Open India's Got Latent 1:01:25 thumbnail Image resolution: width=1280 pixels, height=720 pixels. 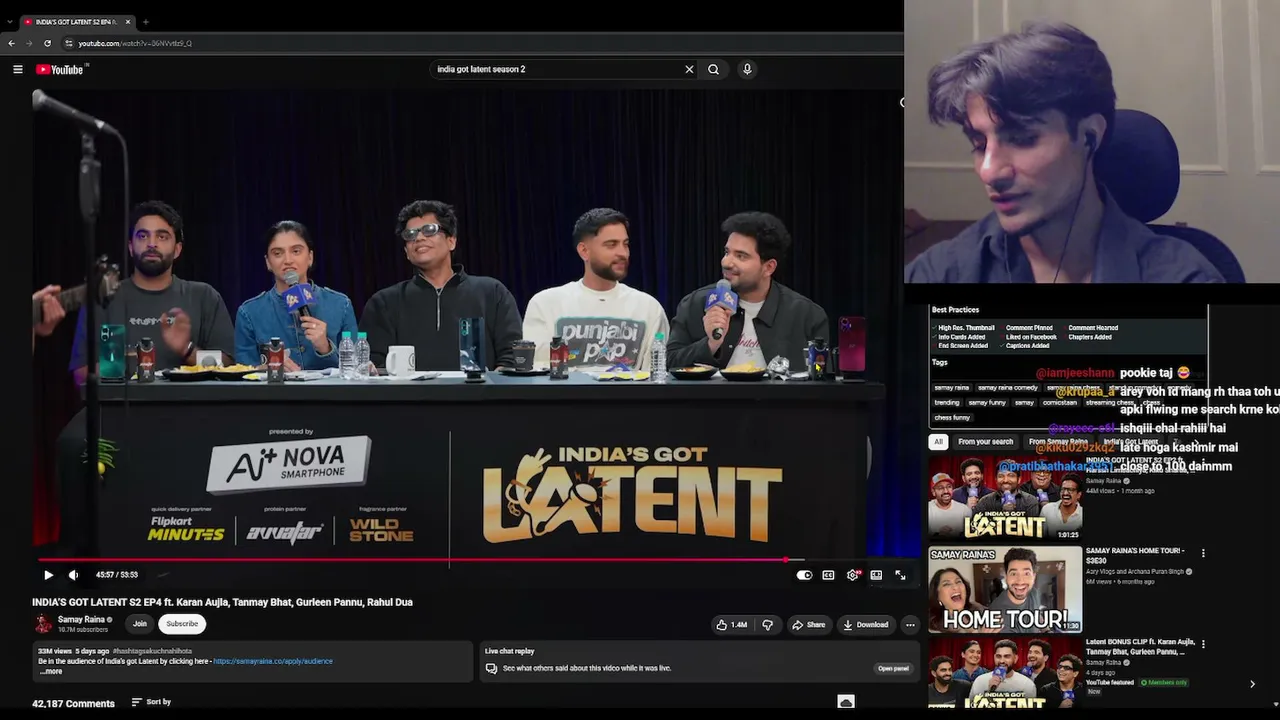[x=1005, y=500]
